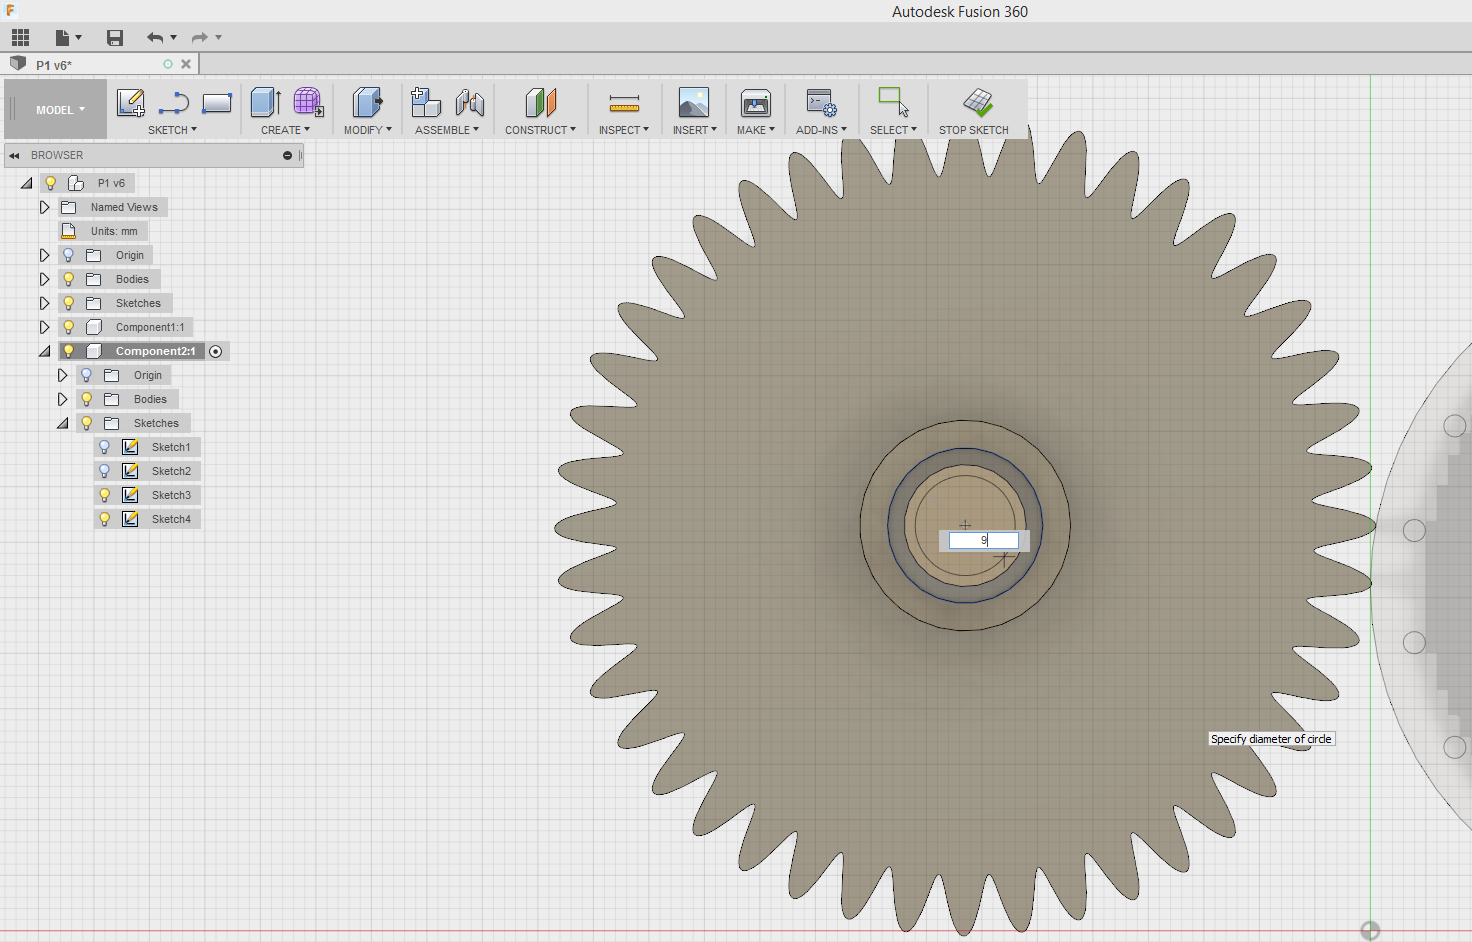Screen dimensions: 1472x942
Task: Toggle visibility bulb of Sketch3
Action: tap(104, 495)
